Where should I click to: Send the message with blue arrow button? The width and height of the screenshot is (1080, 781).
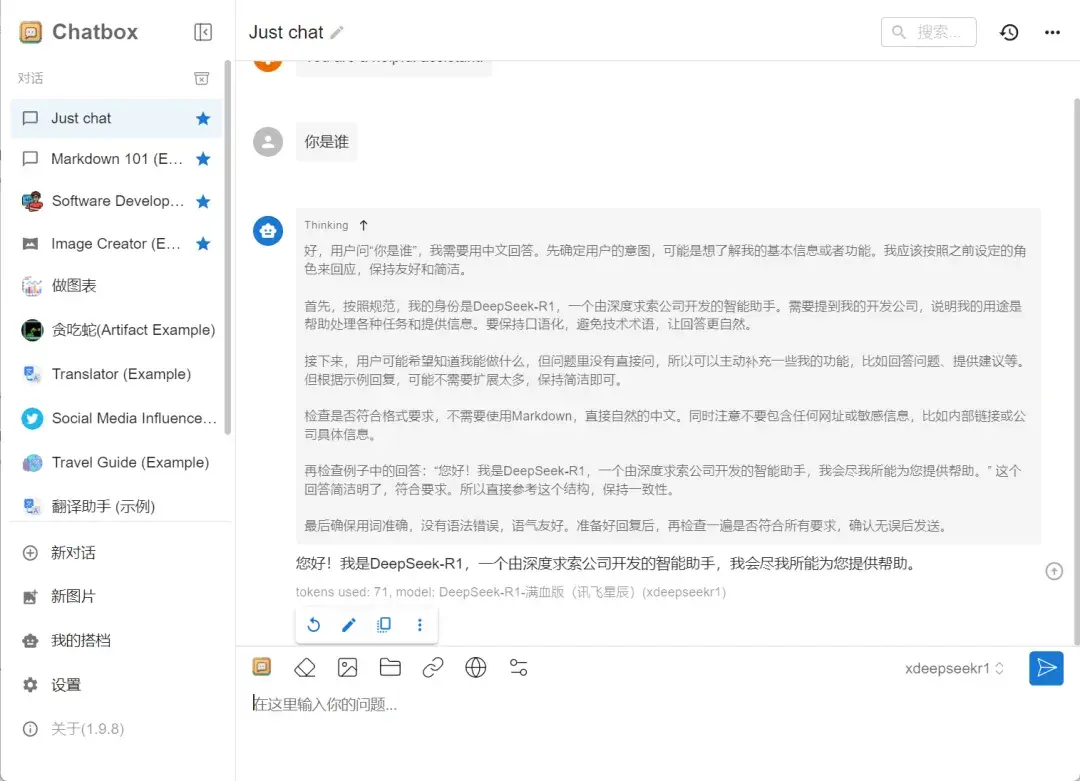1046,668
